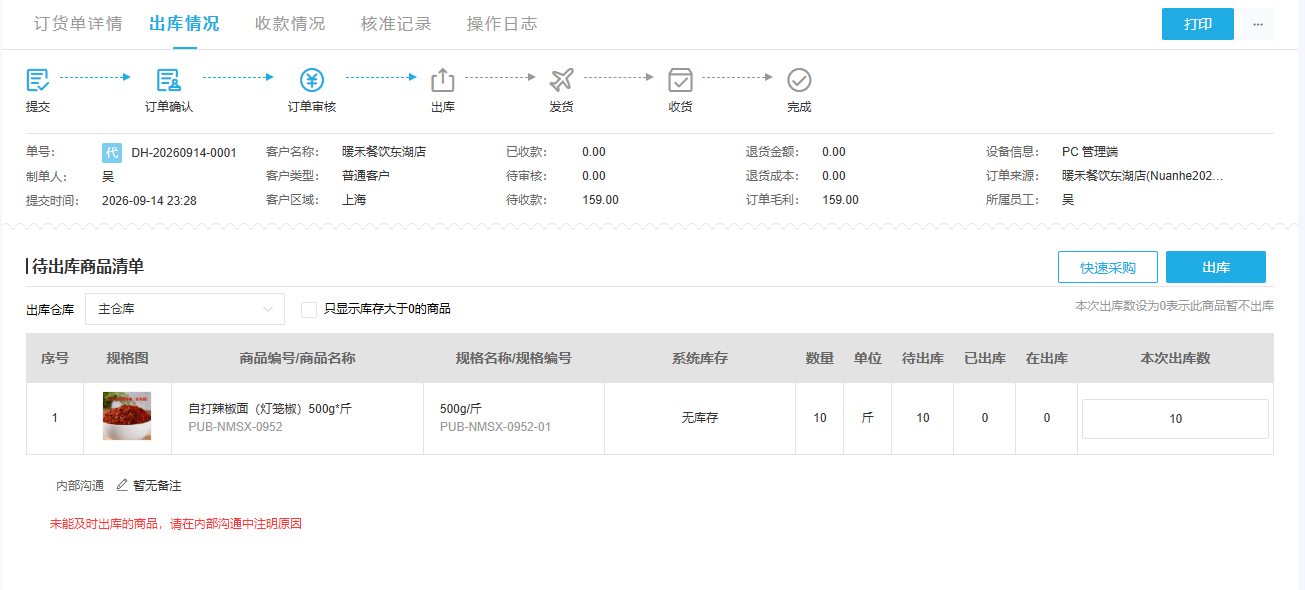Click the 打印 print button

(x=1198, y=24)
